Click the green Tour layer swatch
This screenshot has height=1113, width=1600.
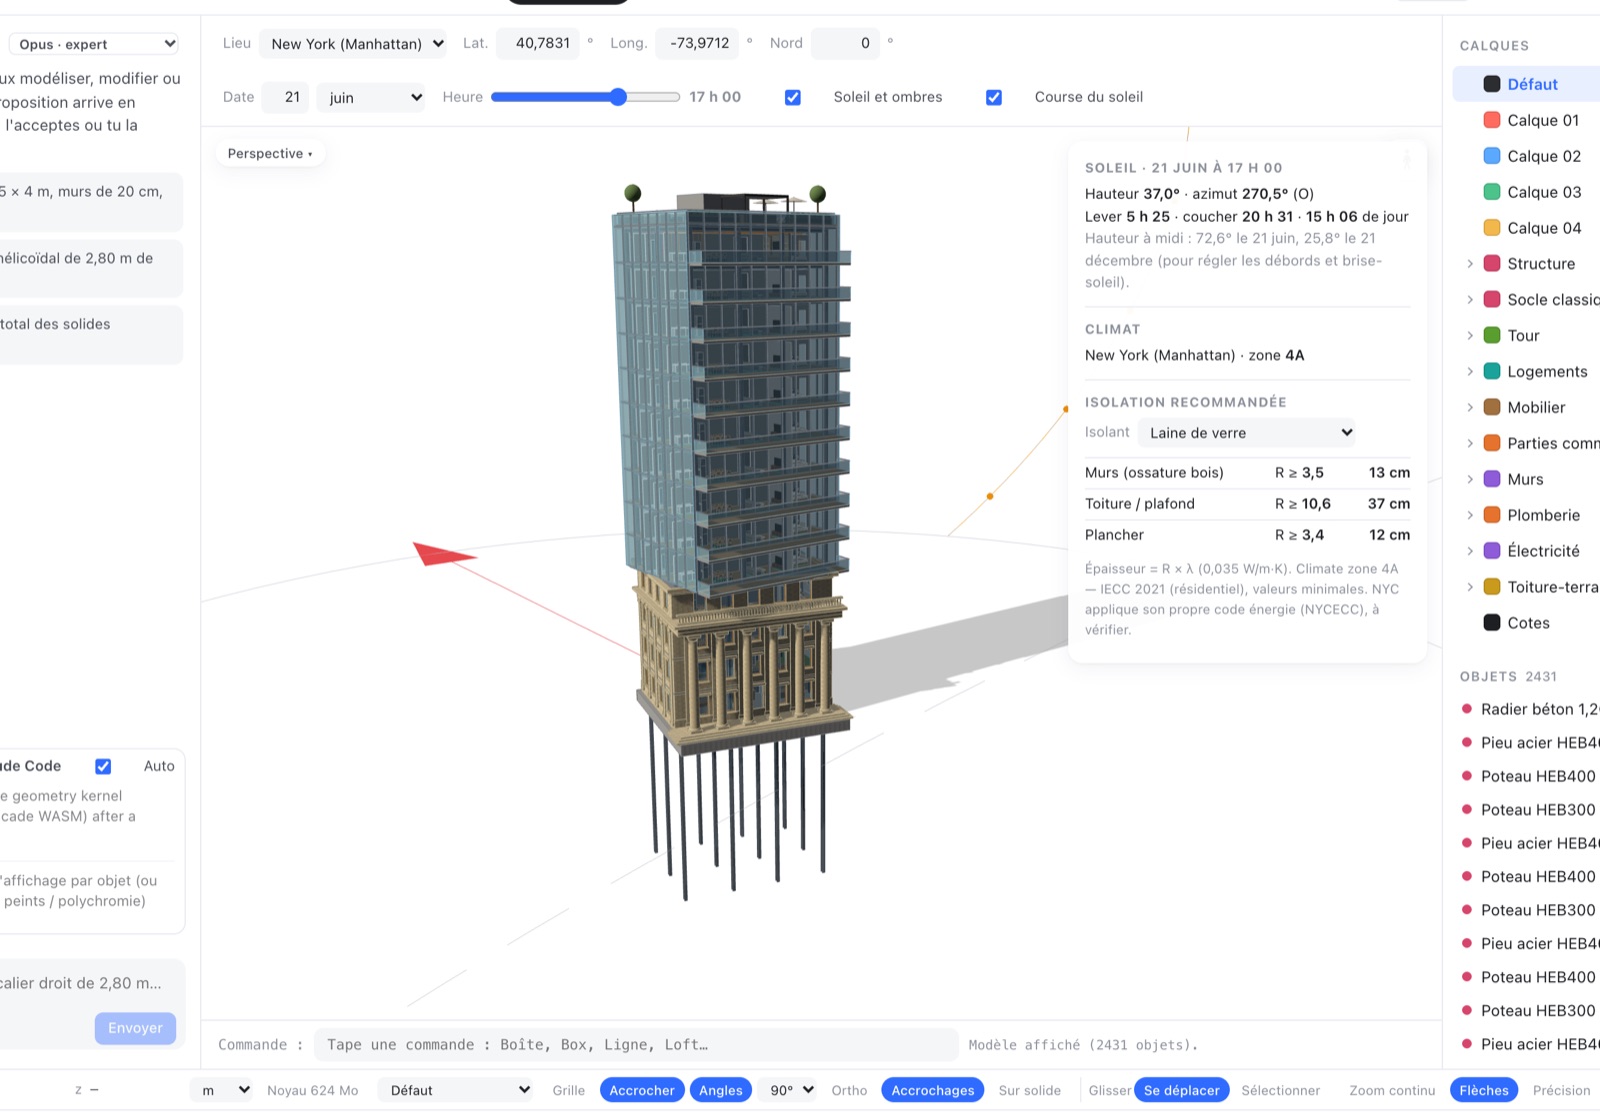[x=1492, y=336]
